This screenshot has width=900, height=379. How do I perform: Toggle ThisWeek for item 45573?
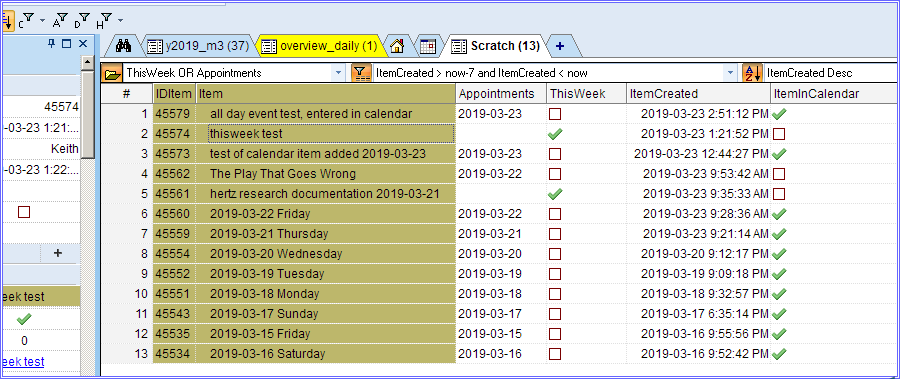(x=555, y=154)
